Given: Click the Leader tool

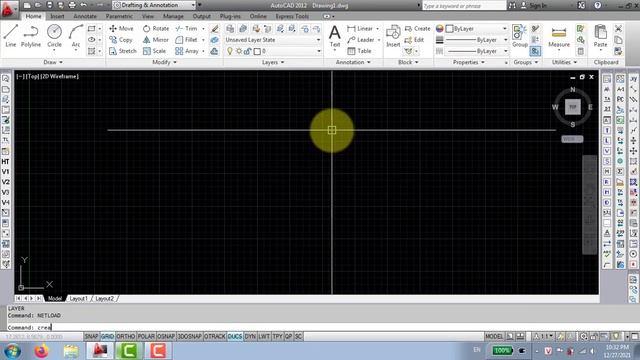Looking at the screenshot, I should [361, 40].
